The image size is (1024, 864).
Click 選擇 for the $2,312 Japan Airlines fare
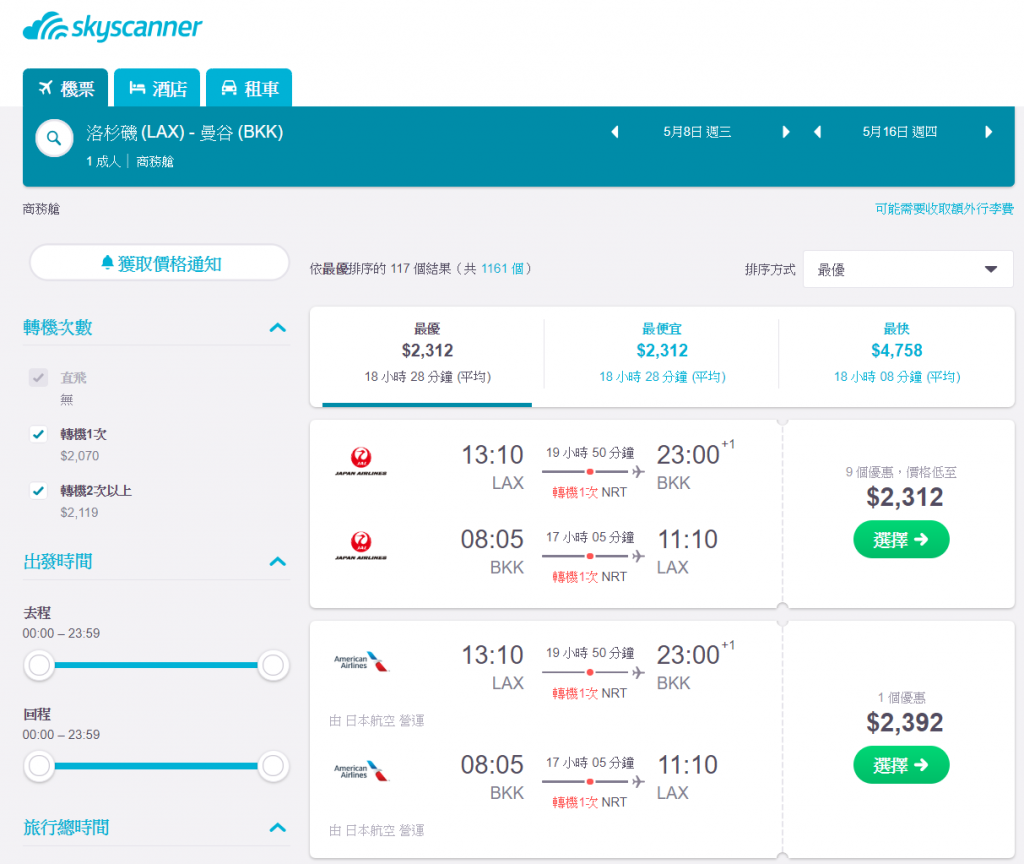[x=901, y=539]
